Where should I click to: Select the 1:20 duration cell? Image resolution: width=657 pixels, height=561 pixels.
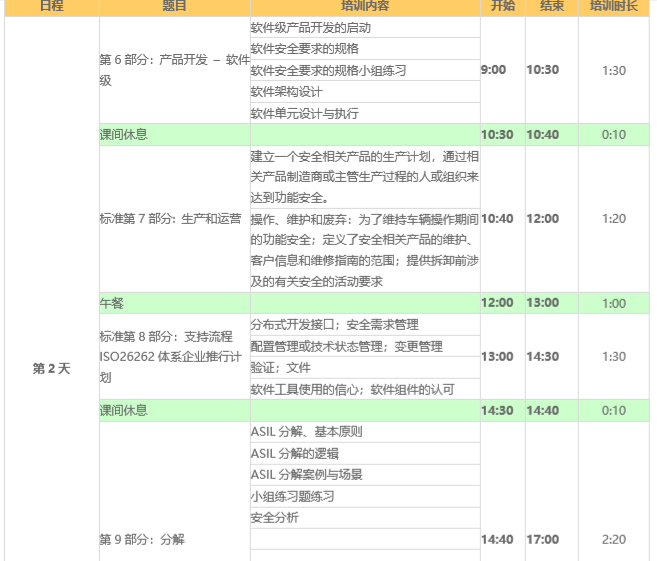tap(614, 218)
